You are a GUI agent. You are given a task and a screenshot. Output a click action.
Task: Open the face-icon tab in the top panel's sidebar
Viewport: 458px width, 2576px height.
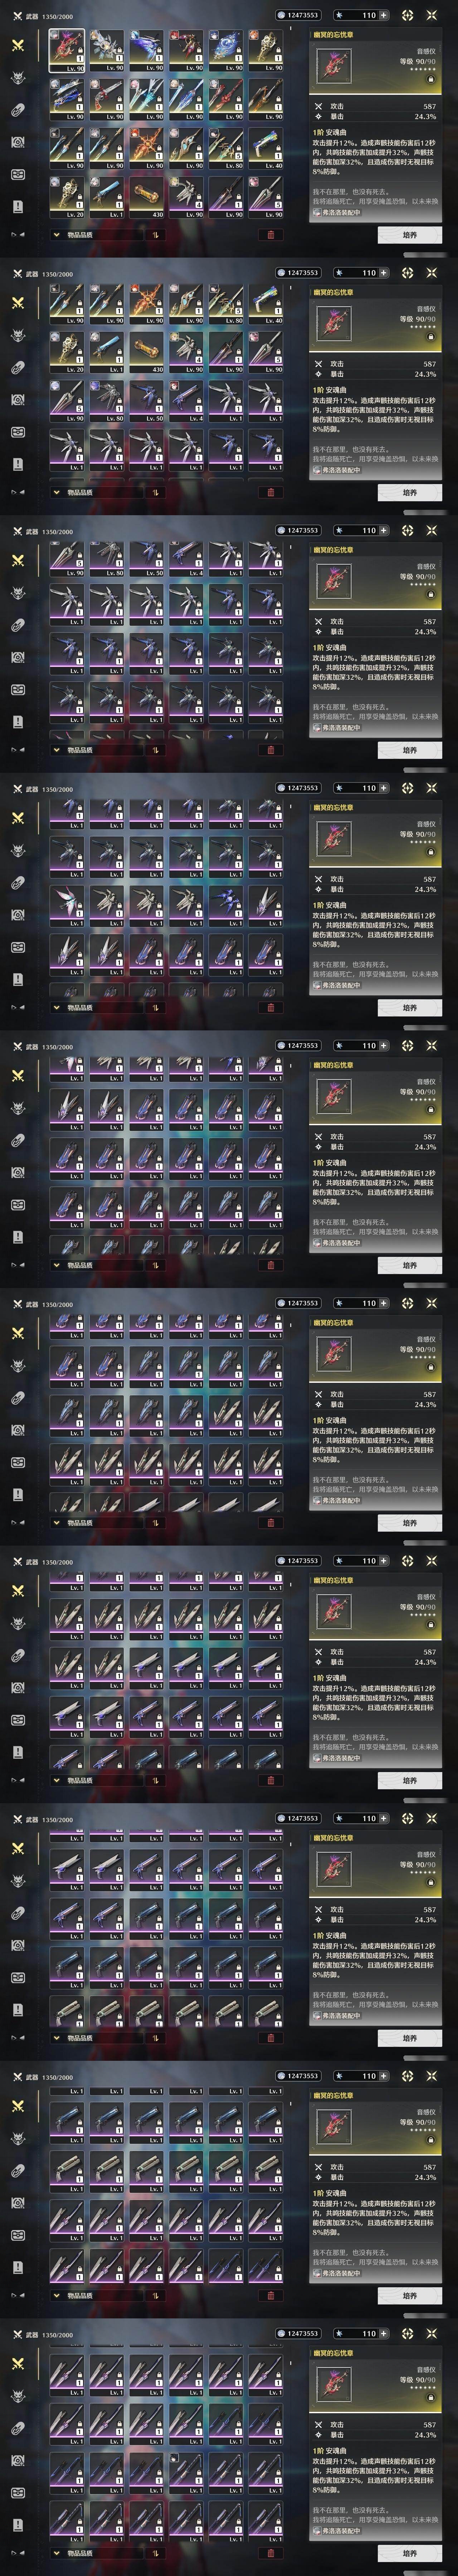coord(17,174)
